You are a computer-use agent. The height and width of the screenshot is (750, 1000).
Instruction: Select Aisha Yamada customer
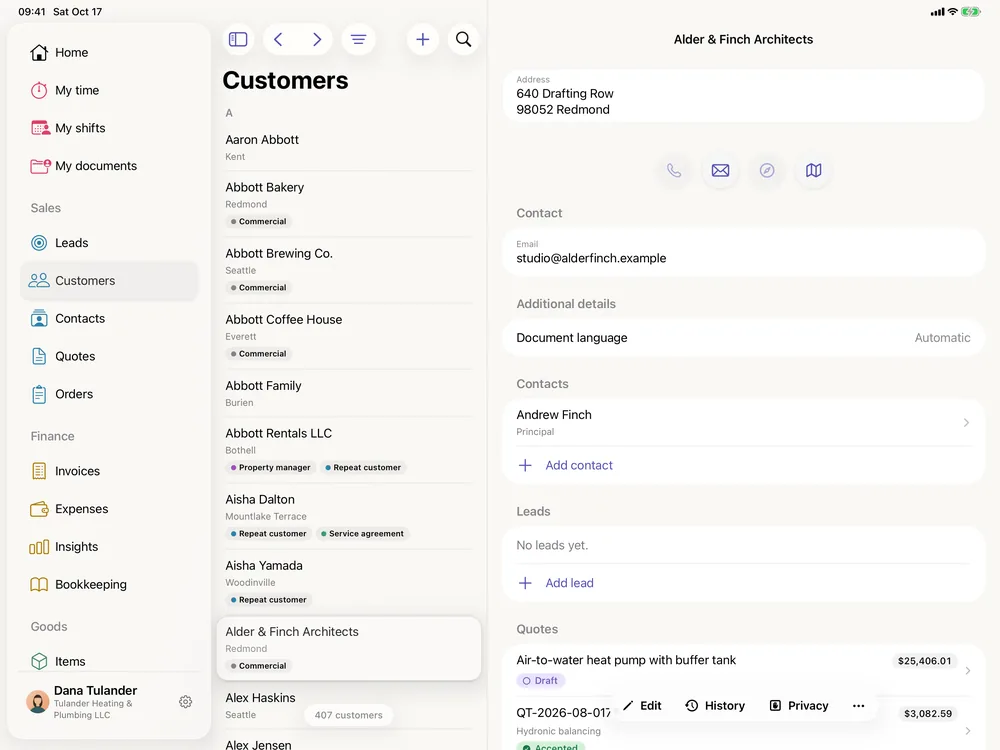[349, 582]
